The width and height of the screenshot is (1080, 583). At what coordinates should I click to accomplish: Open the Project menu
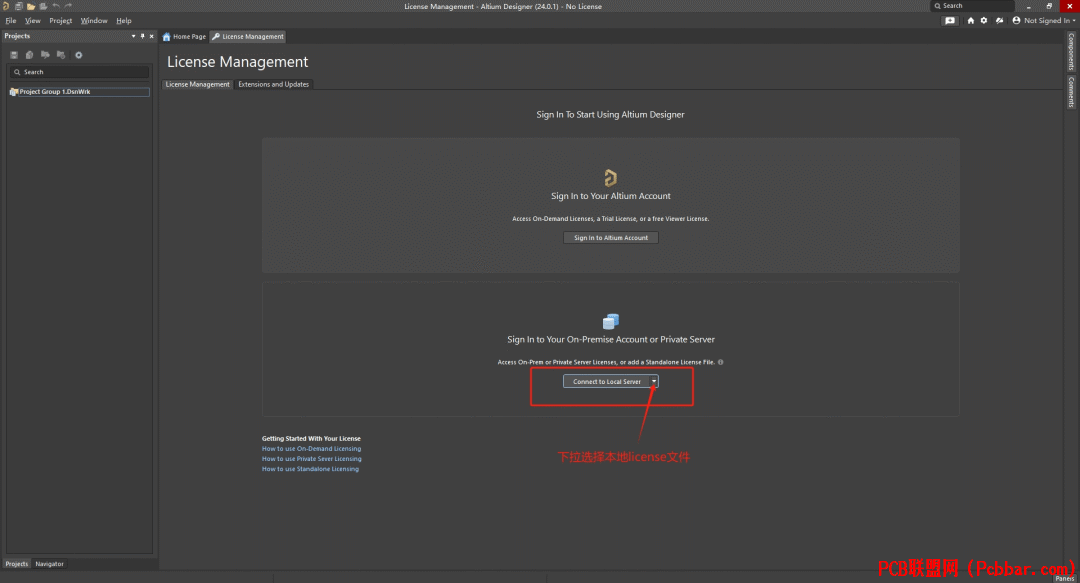[61, 21]
